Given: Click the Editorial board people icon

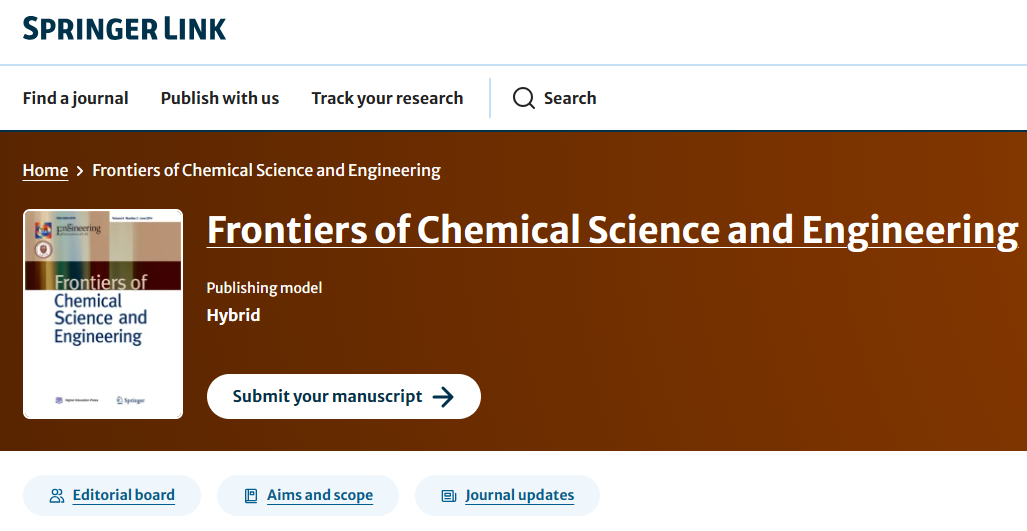Looking at the screenshot, I should pos(57,495).
